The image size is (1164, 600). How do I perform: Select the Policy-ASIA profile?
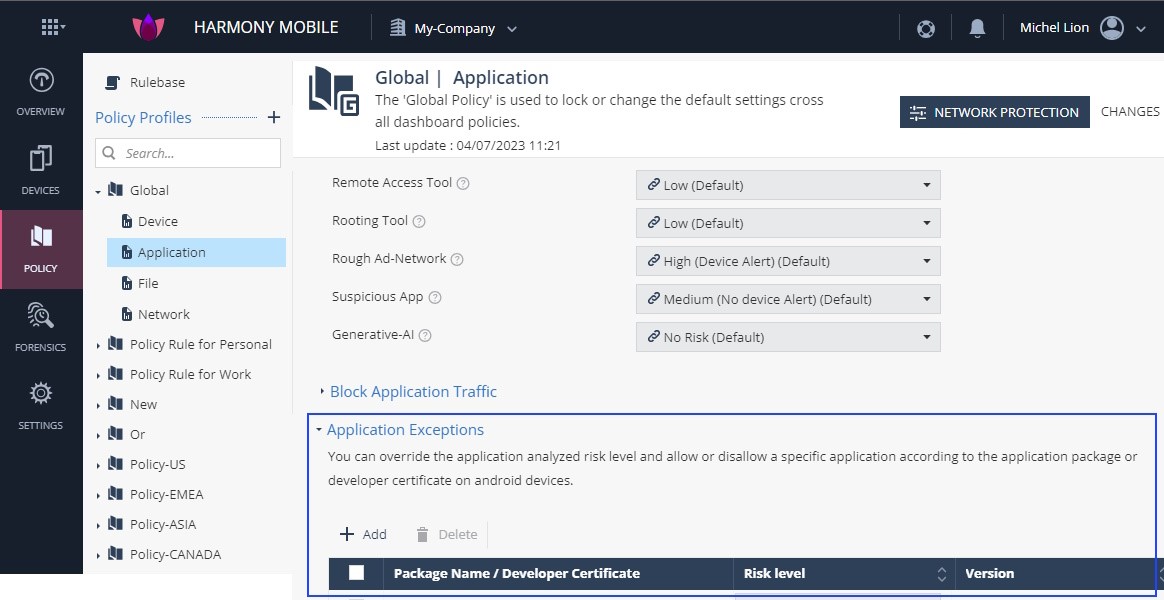tap(163, 524)
